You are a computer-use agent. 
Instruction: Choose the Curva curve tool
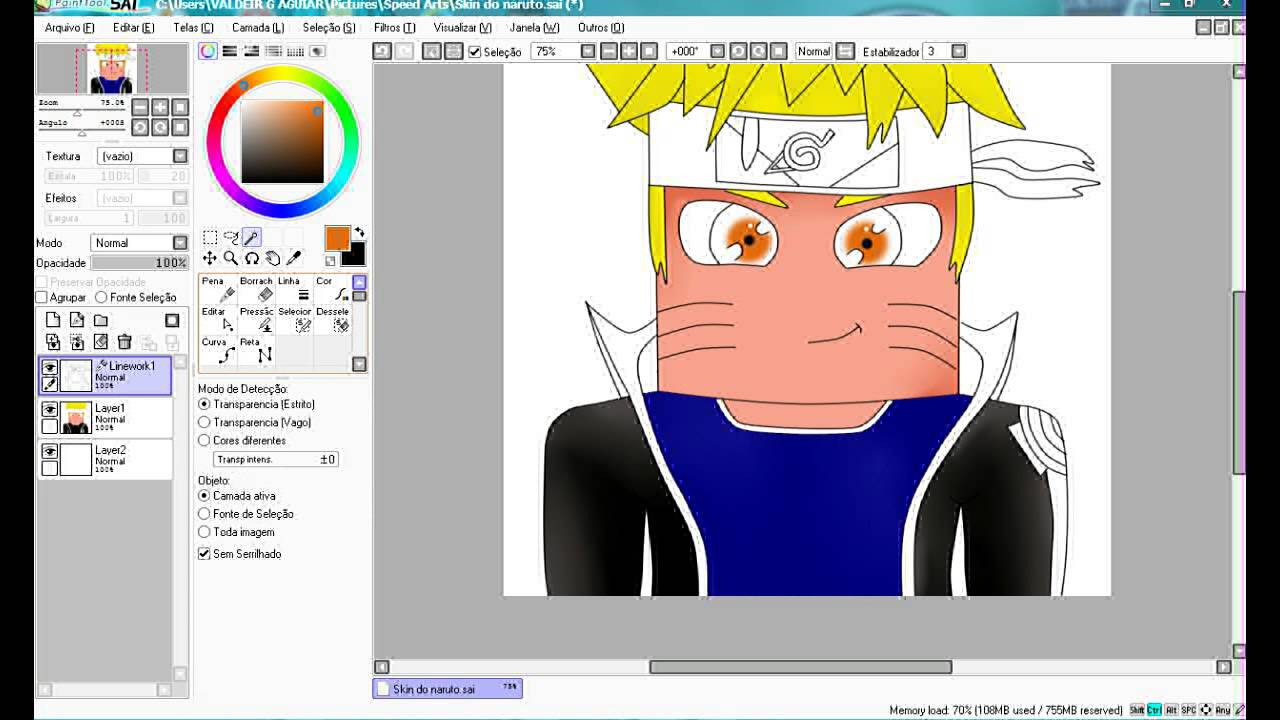click(218, 351)
